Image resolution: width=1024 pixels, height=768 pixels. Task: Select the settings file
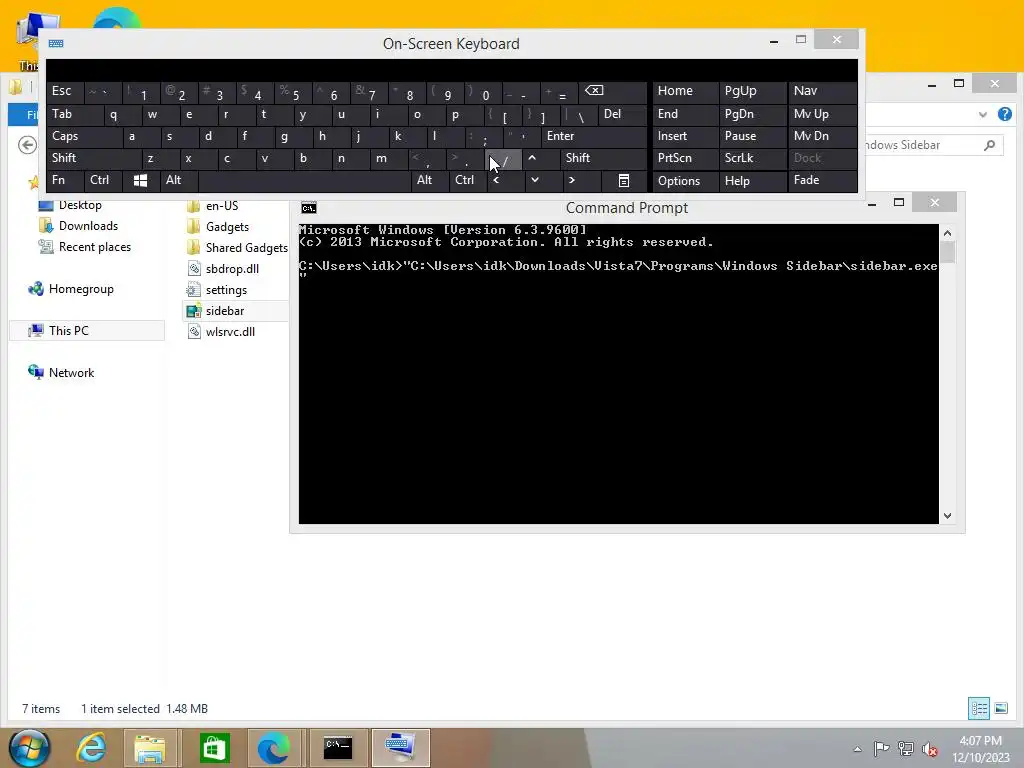(226, 289)
